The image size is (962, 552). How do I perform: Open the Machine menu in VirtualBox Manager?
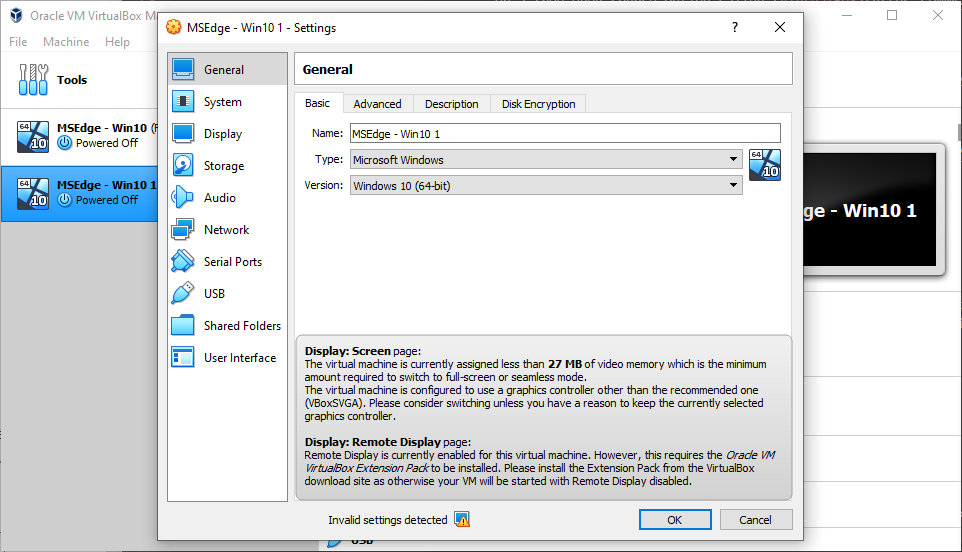tap(66, 42)
